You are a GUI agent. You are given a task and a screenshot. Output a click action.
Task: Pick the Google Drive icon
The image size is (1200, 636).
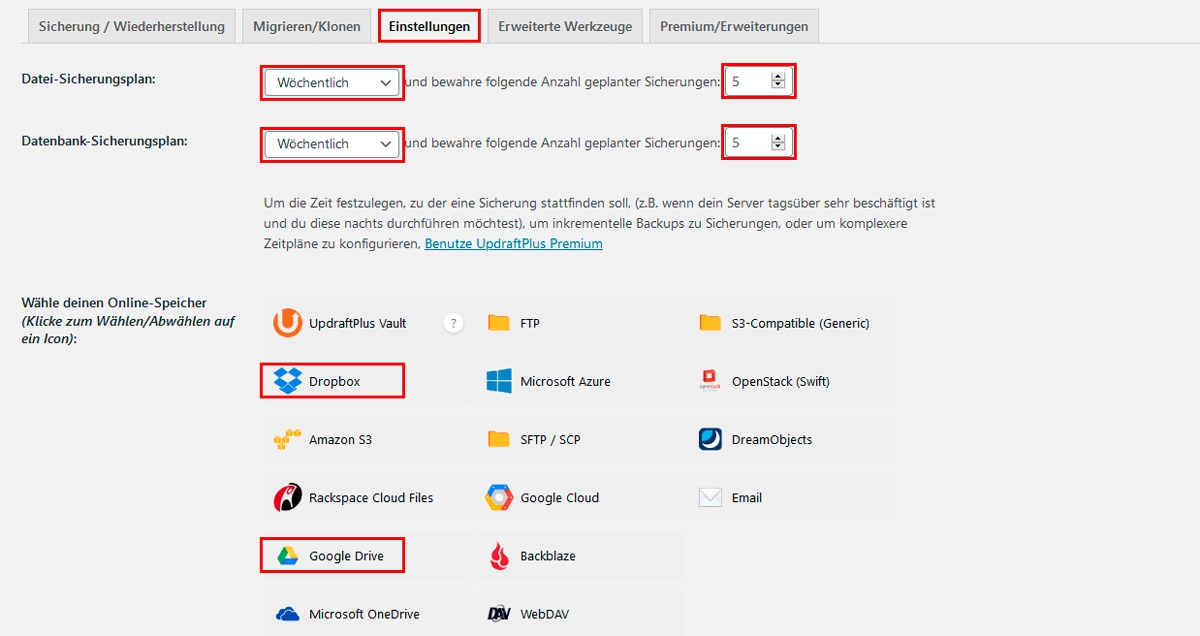288,556
